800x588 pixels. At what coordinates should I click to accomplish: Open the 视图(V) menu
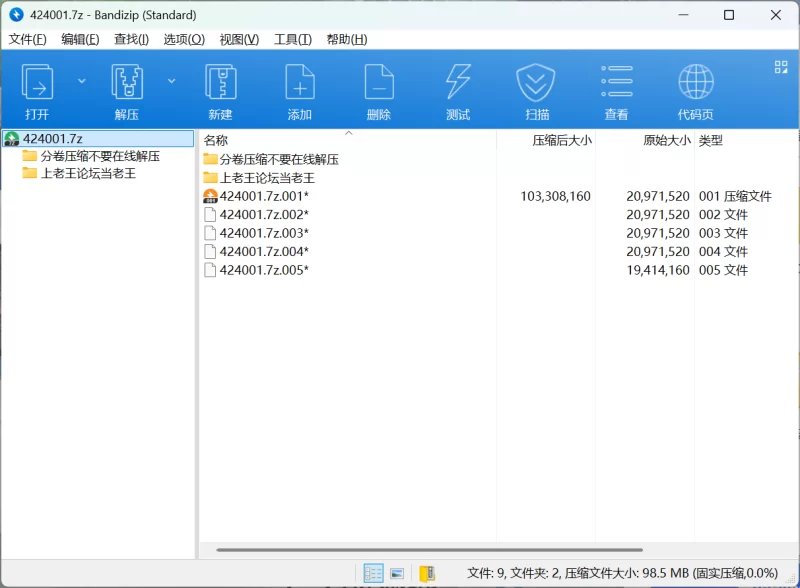coord(239,39)
